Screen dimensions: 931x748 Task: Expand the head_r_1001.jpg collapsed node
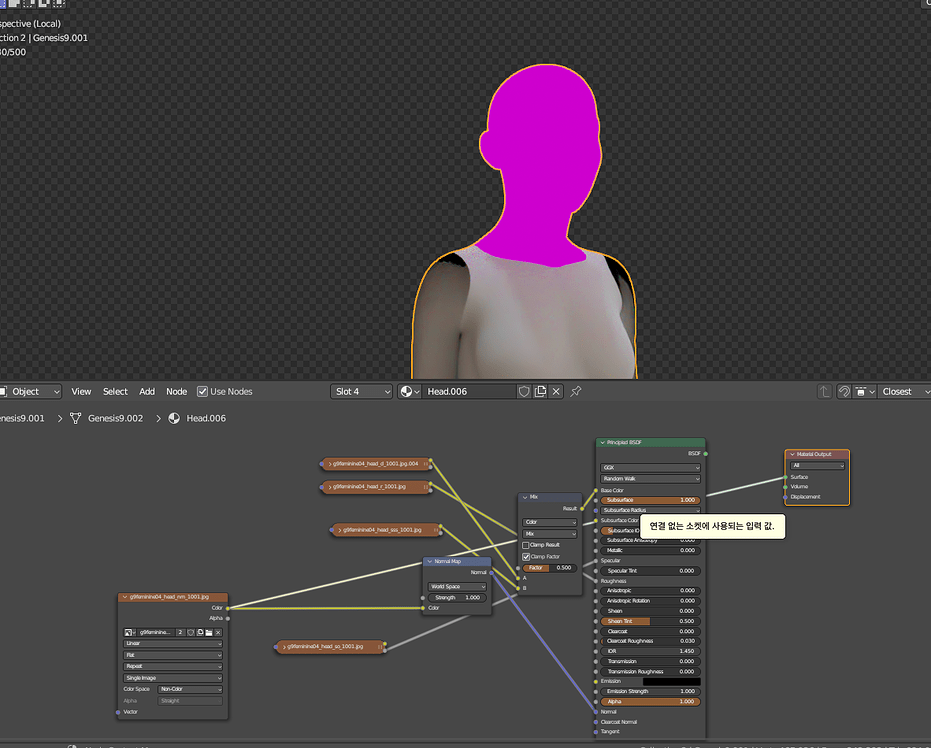click(330, 487)
